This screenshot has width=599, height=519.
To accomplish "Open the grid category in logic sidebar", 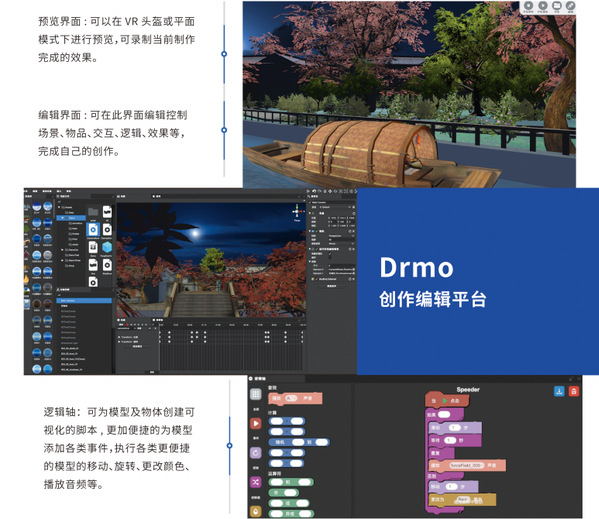I will [256, 395].
